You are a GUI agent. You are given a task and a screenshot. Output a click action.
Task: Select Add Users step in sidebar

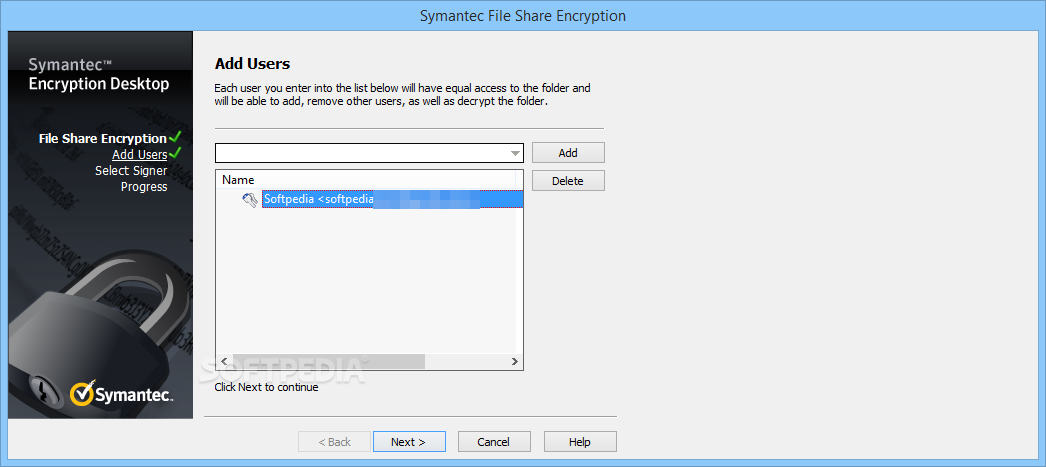[x=139, y=155]
